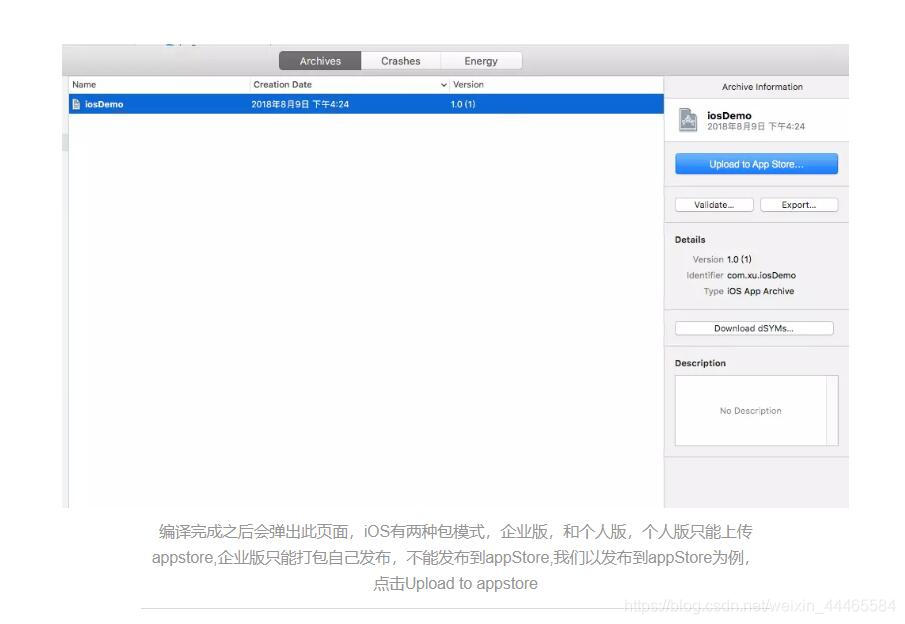
Task: Select the iosDemo archive name in the list
Action: [x=104, y=104]
